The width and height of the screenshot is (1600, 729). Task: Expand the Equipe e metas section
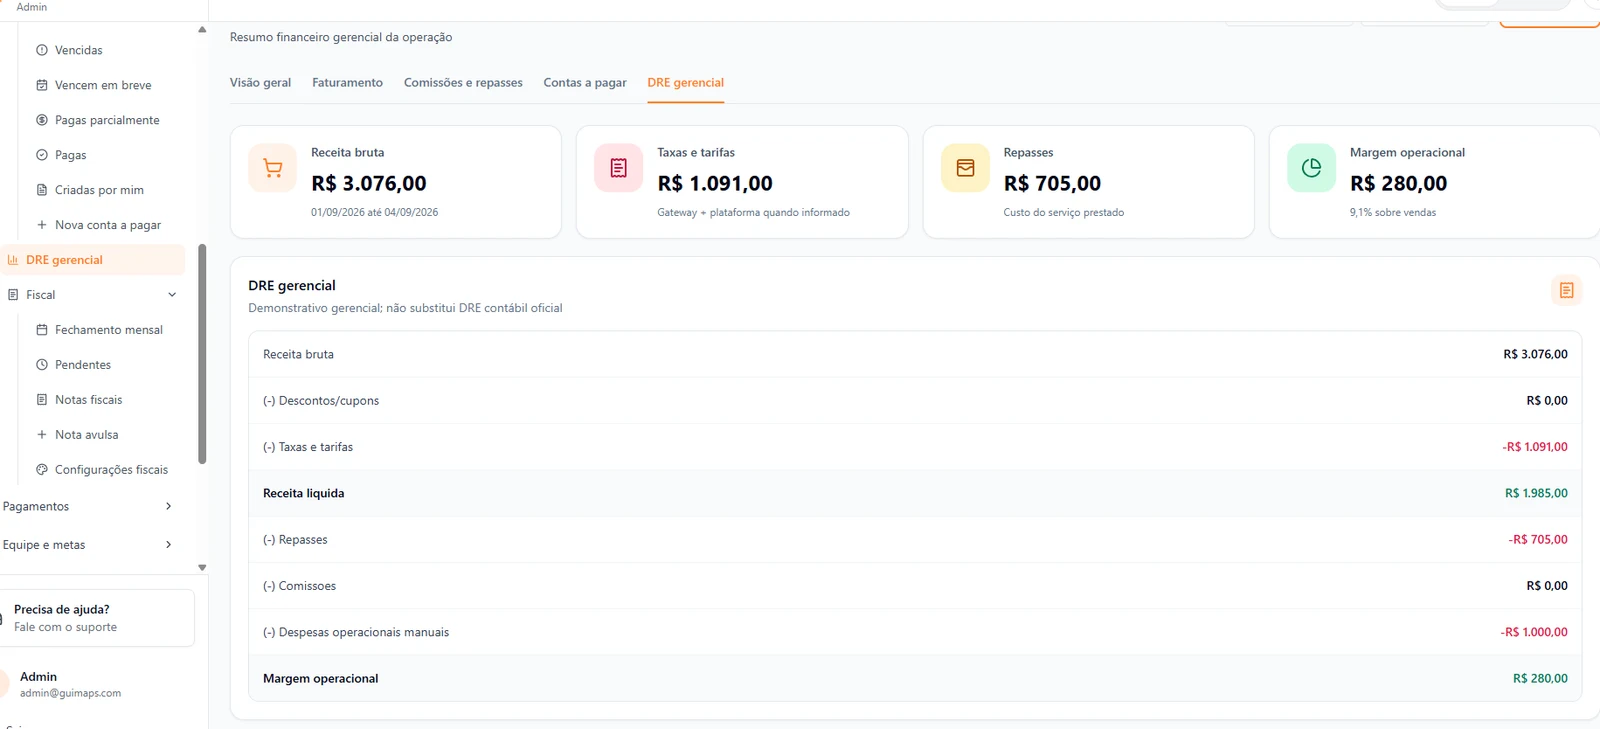pyautogui.click(x=88, y=545)
